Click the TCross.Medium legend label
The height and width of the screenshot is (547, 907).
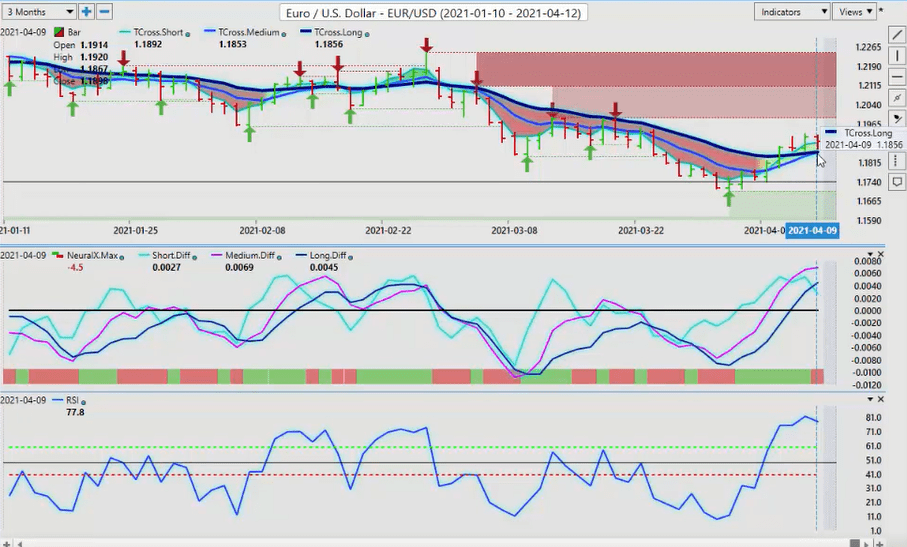(x=248, y=32)
